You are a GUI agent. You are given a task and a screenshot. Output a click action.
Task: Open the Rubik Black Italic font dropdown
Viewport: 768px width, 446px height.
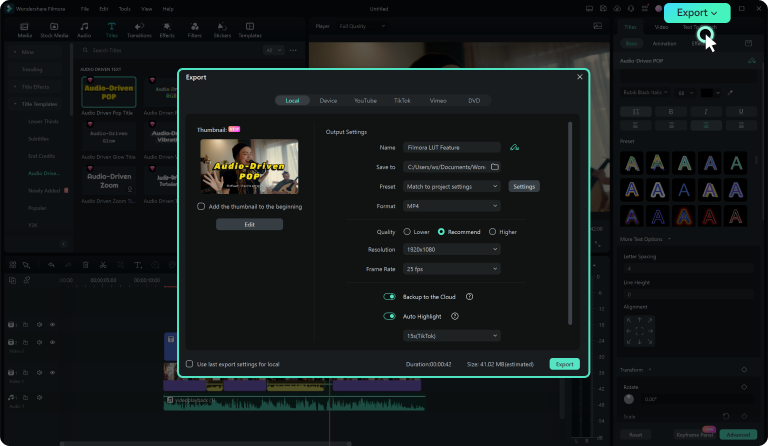[645, 93]
